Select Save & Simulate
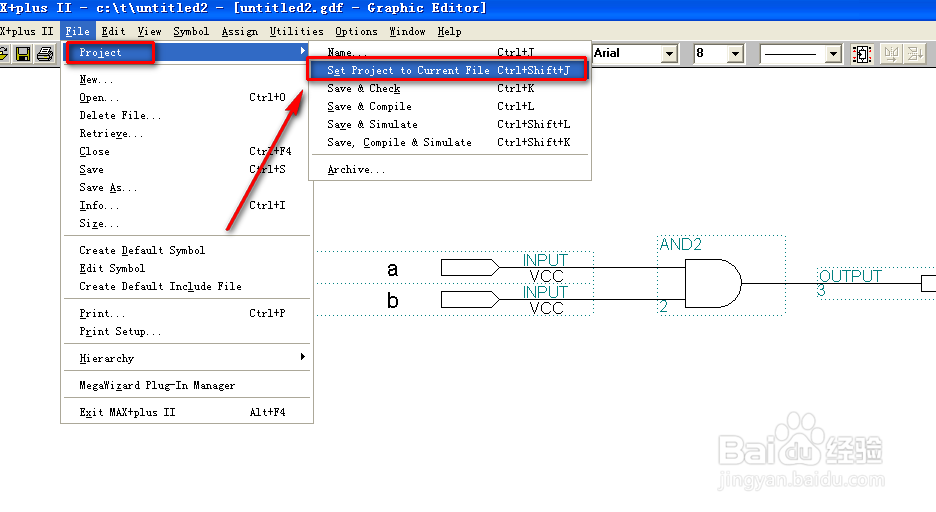The image size is (936, 512). tap(449, 124)
